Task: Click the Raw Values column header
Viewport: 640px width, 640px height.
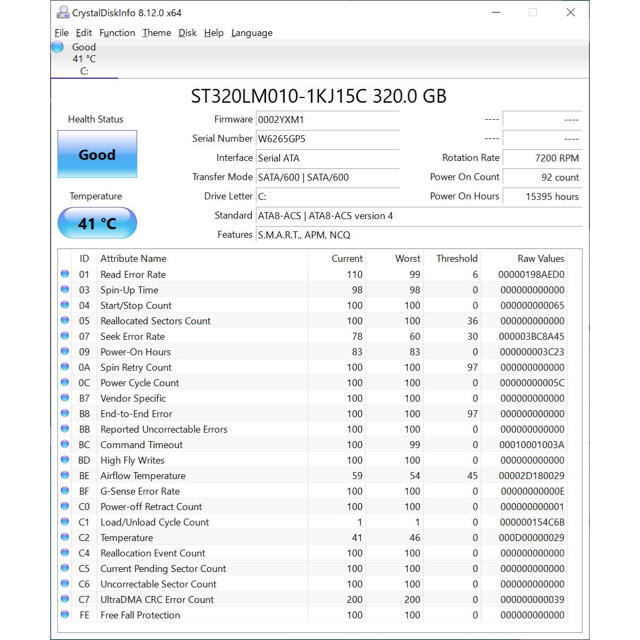Action: [x=541, y=259]
